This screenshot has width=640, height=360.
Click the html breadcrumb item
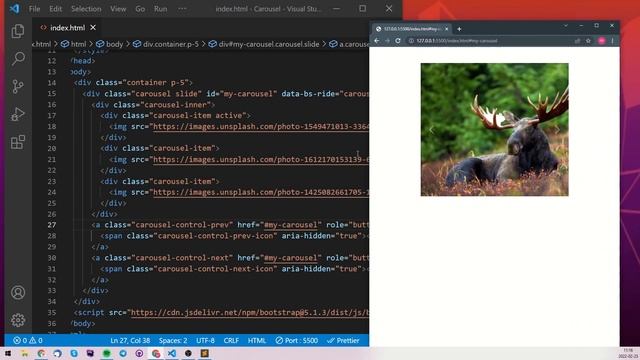point(74,44)
